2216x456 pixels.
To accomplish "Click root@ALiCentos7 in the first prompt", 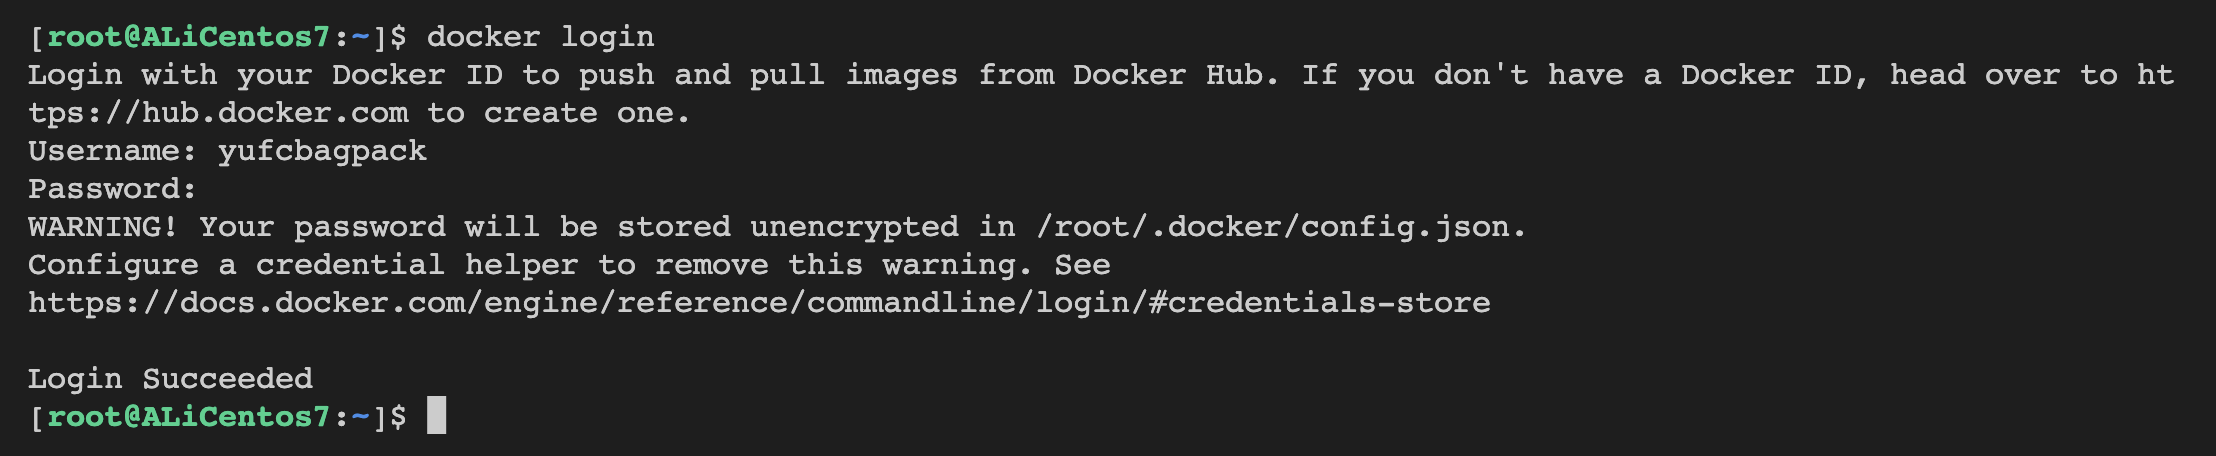I will pos(188,37).
